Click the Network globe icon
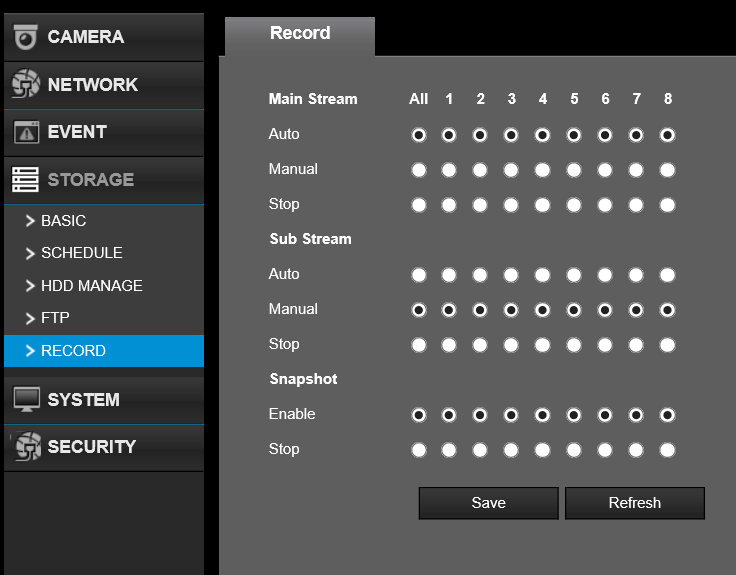The image size is (736, 575). pos(25,84)
